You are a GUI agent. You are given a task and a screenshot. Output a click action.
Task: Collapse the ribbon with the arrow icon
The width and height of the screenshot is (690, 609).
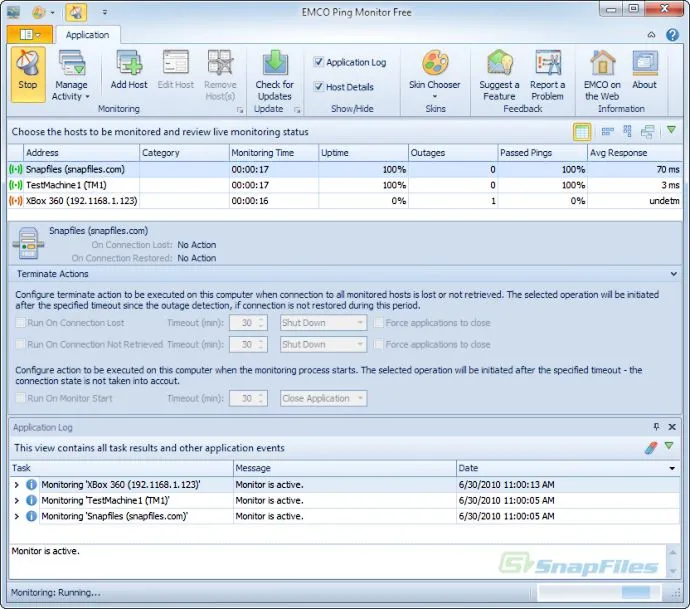[651, 35]
